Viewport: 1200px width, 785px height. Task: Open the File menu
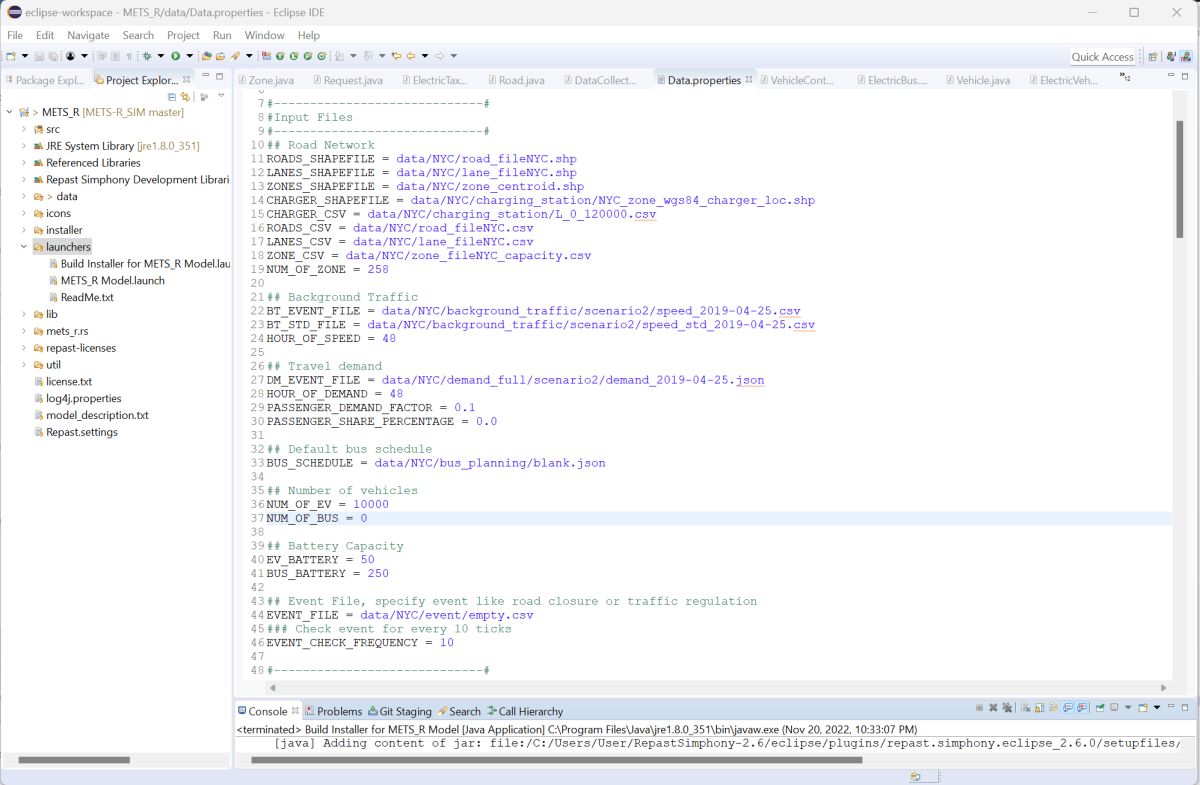tap(15, 35)
